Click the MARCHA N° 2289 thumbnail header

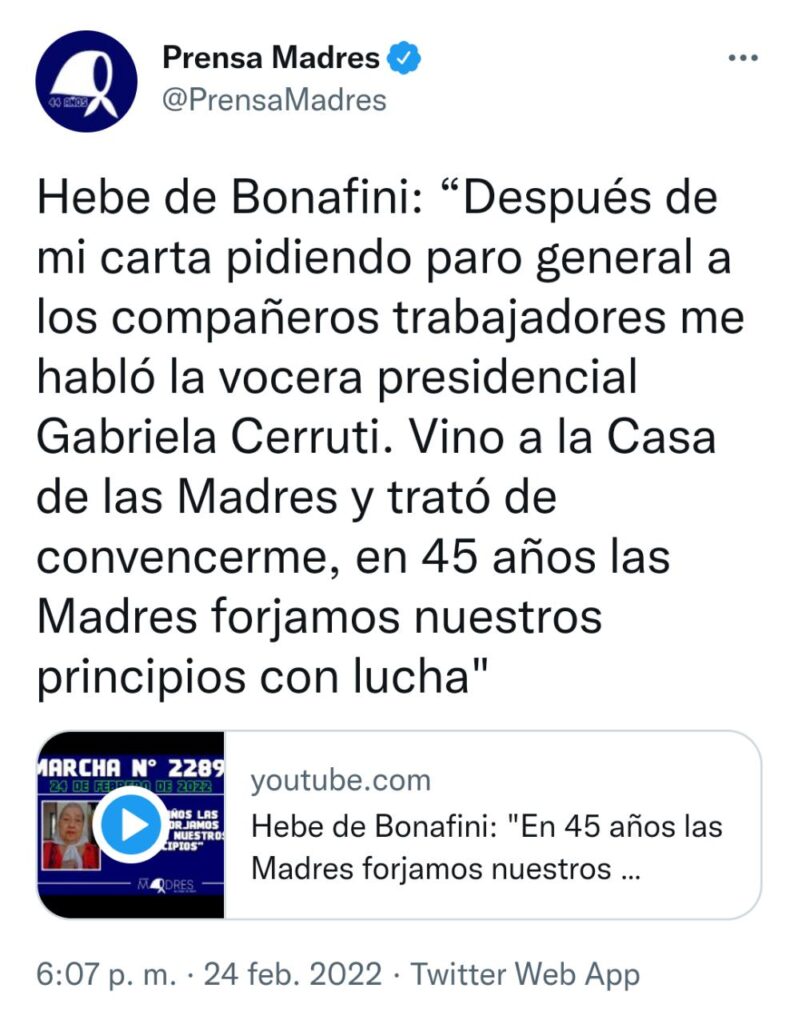tap(130, 767)
